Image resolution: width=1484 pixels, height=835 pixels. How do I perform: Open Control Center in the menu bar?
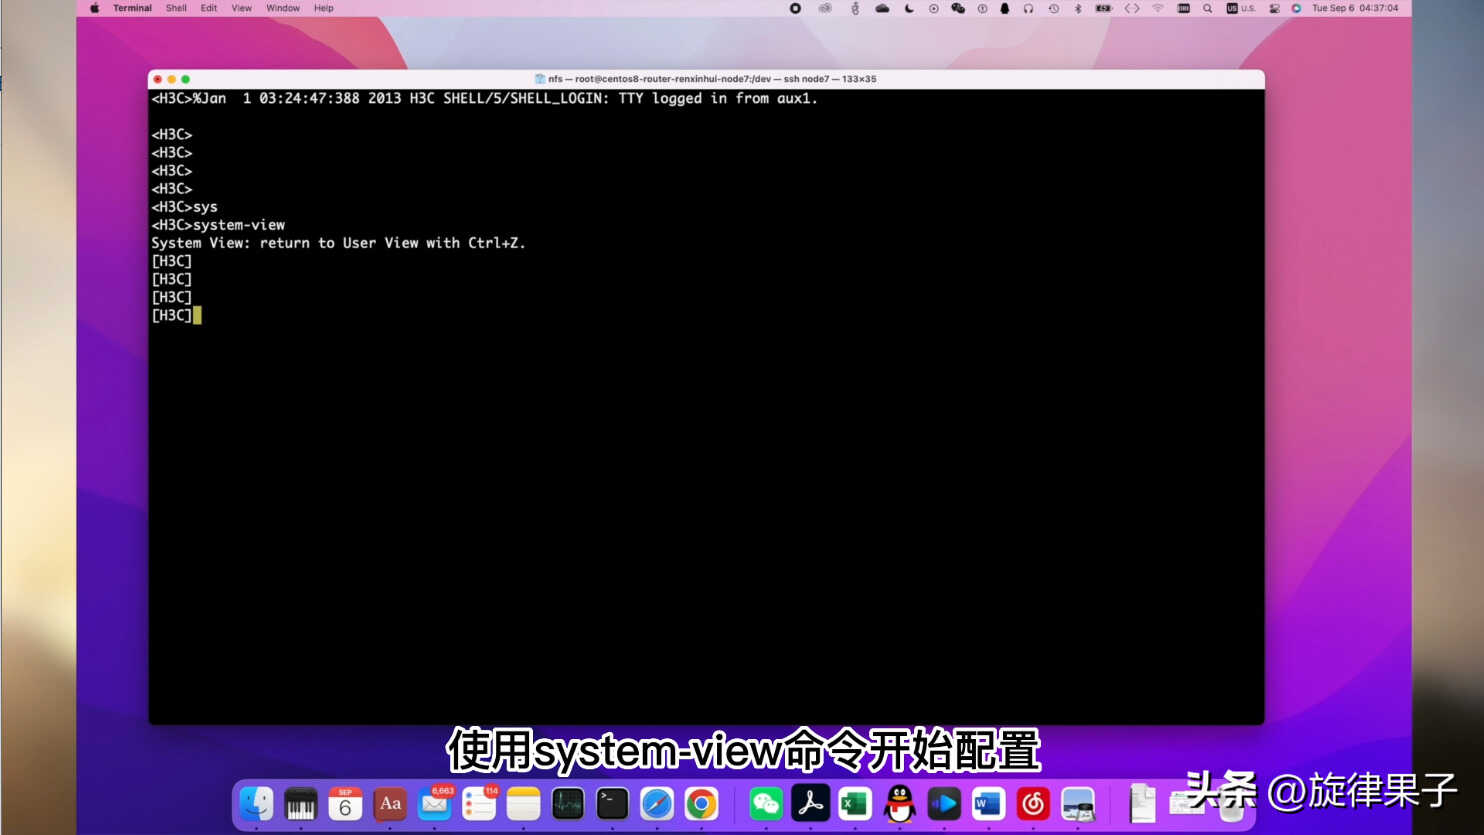[x=1274, y=8]
